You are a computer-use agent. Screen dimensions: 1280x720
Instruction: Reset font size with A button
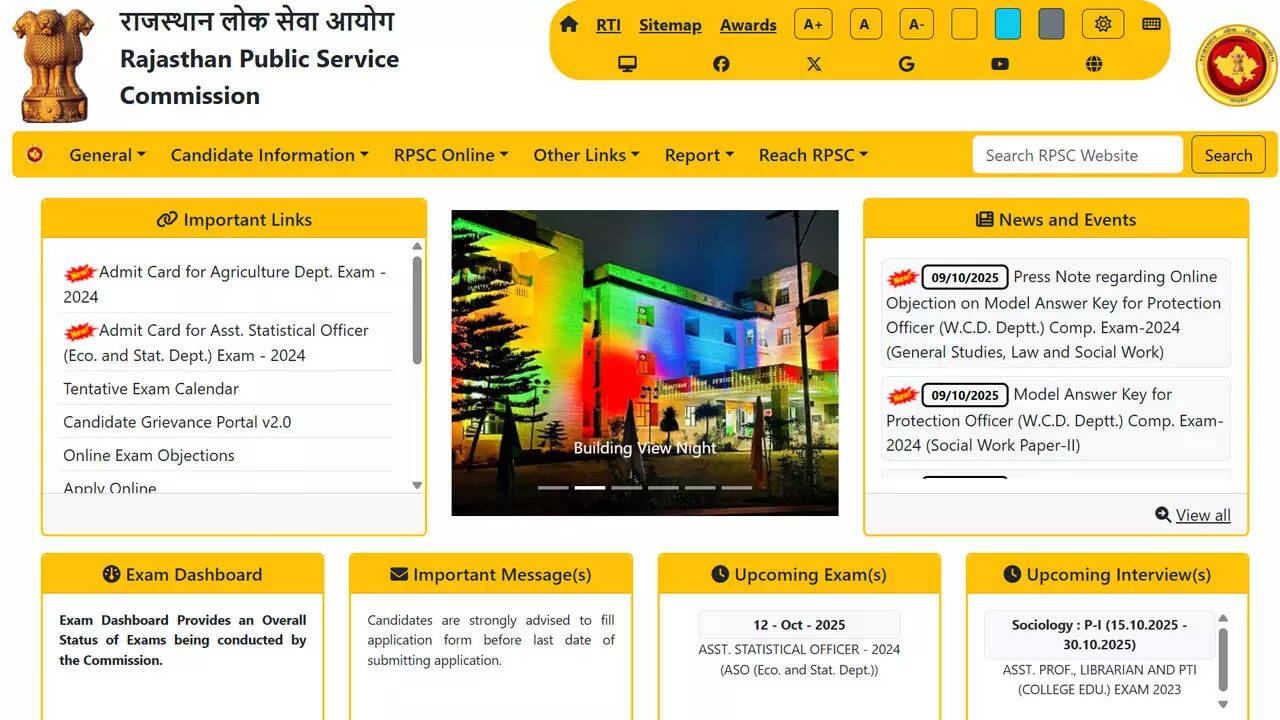tap(865, 24)
